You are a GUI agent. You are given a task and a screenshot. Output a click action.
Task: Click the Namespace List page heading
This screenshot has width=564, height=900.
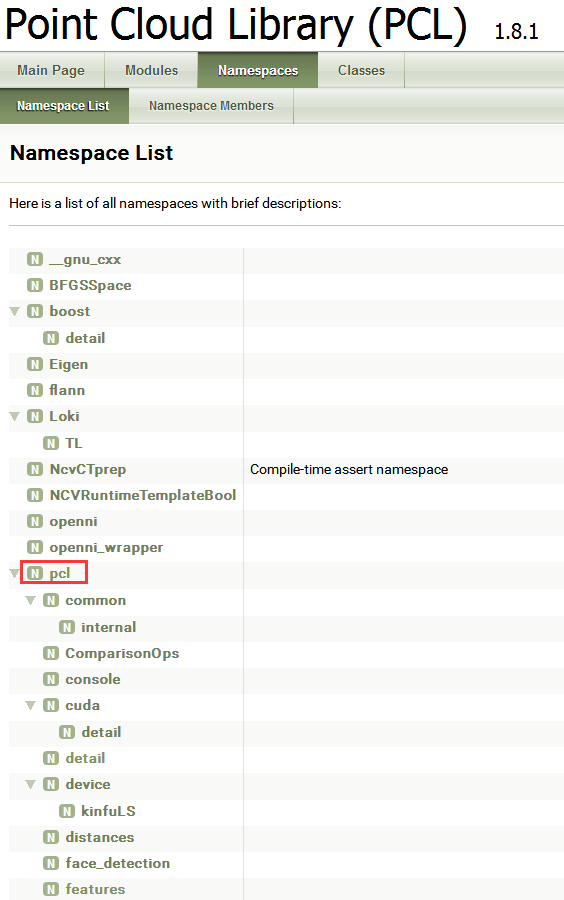click(x=91, y=153)
